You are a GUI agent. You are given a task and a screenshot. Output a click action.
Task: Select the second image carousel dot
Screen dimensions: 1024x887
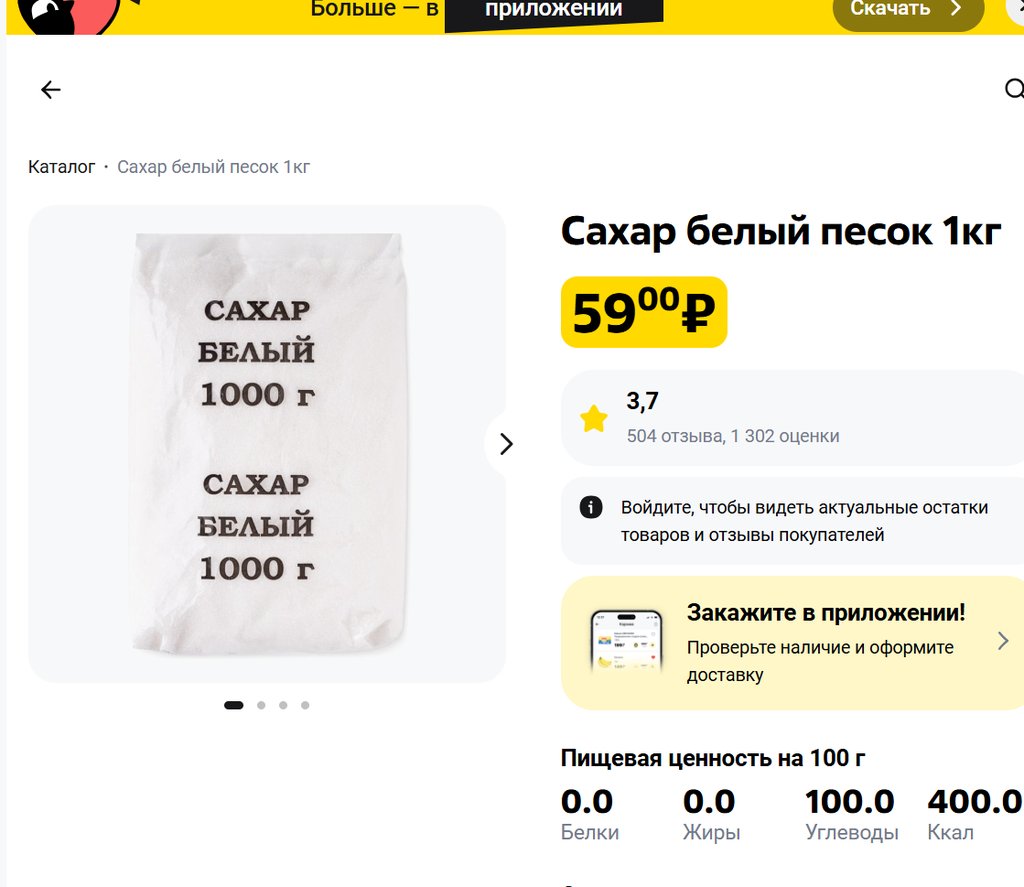click(x=261, y=705)
